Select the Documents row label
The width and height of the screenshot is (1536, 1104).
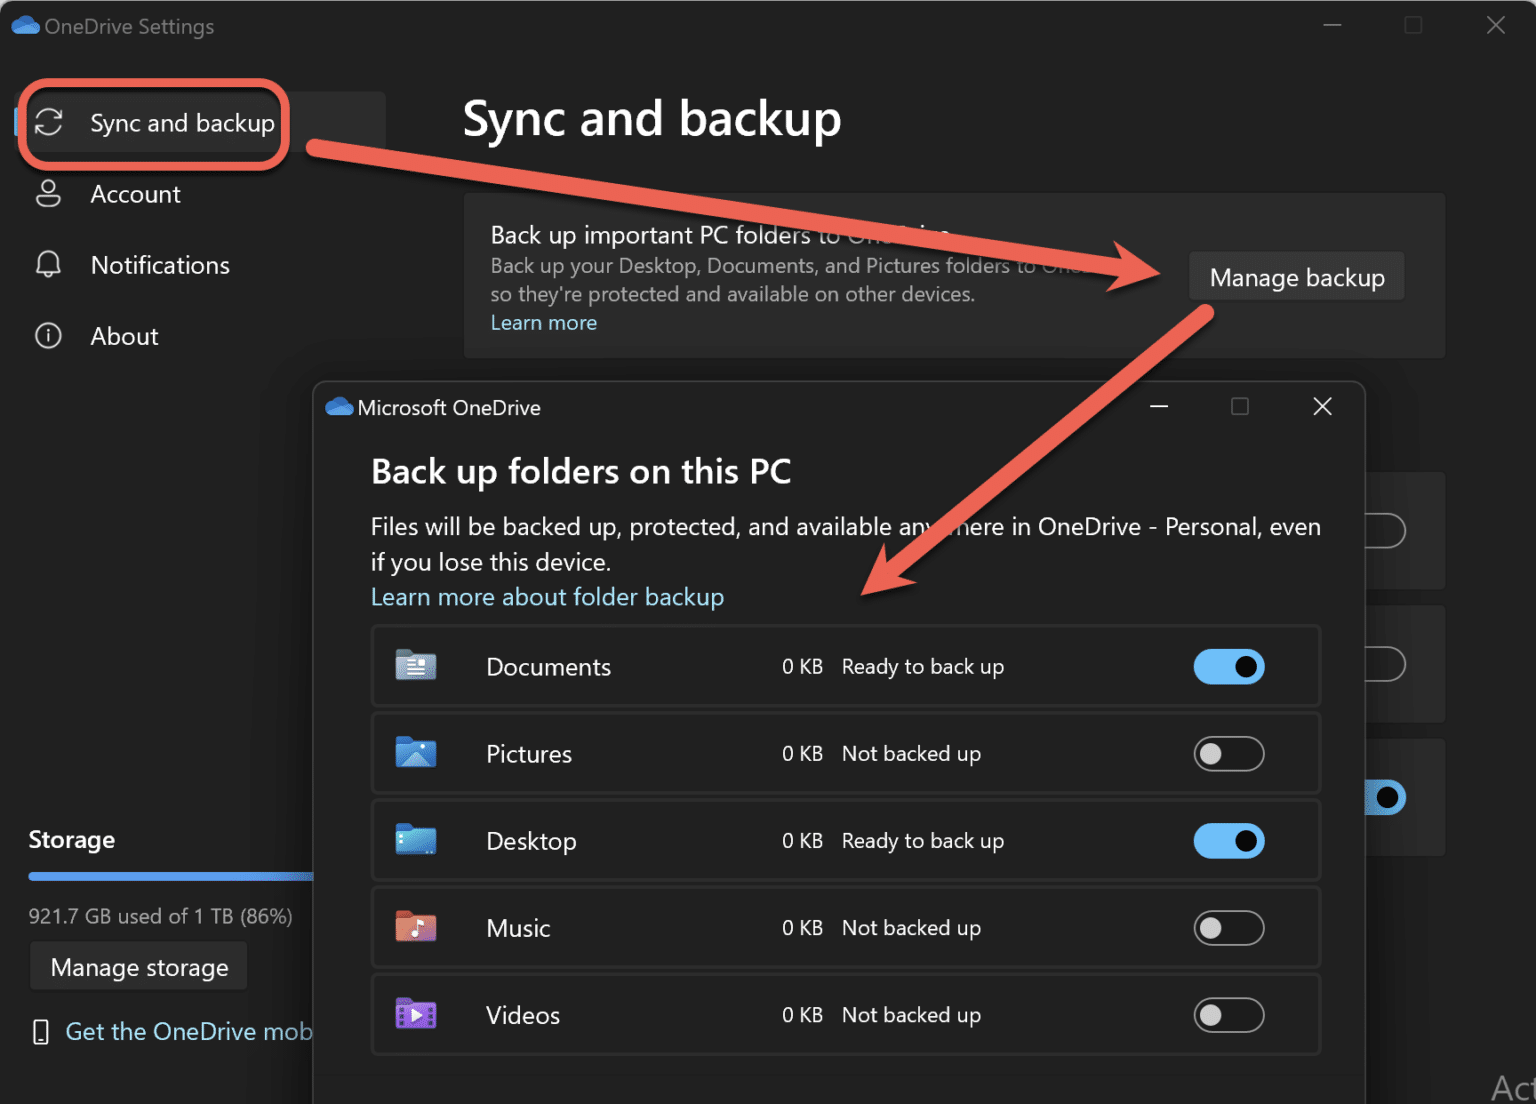coord(548,667)
